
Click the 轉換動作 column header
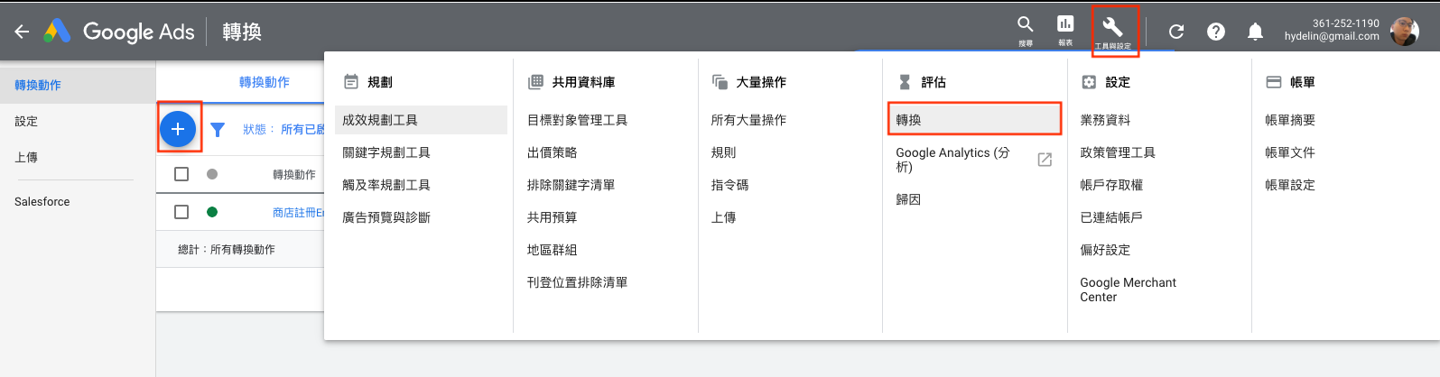pos(294,175)
